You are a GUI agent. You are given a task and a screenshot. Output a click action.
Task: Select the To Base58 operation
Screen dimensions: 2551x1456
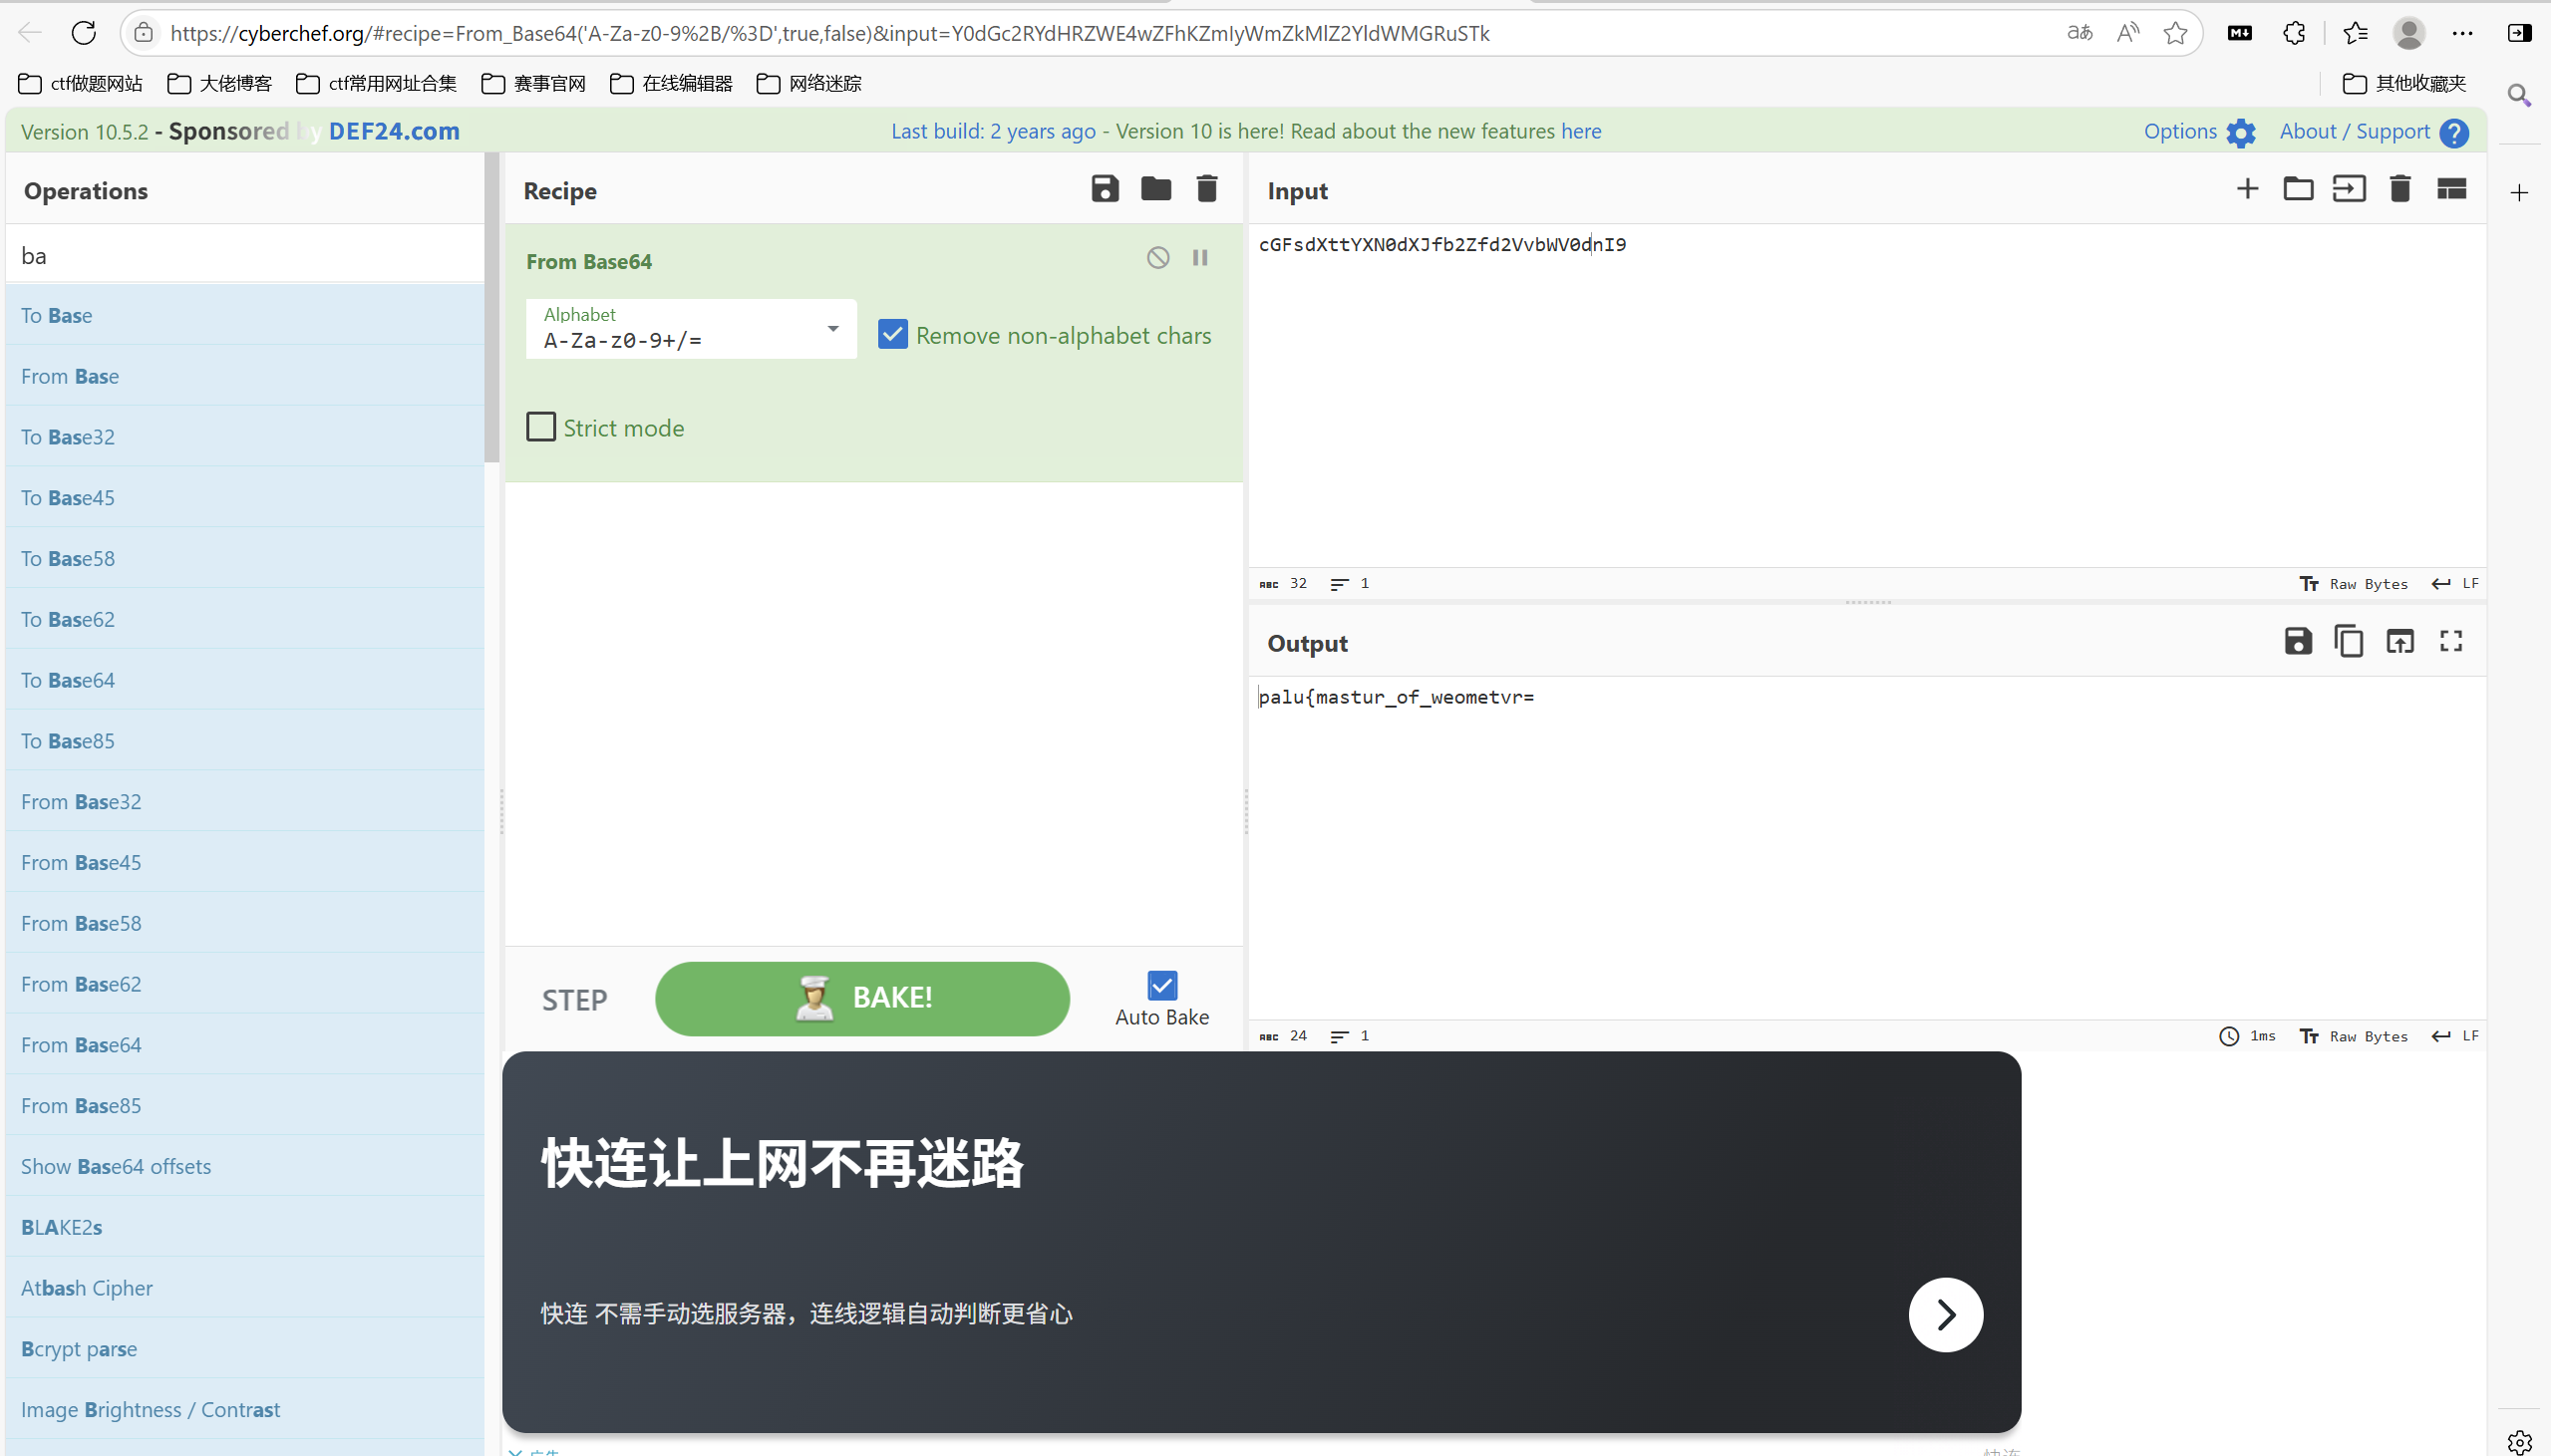(245, 558)
